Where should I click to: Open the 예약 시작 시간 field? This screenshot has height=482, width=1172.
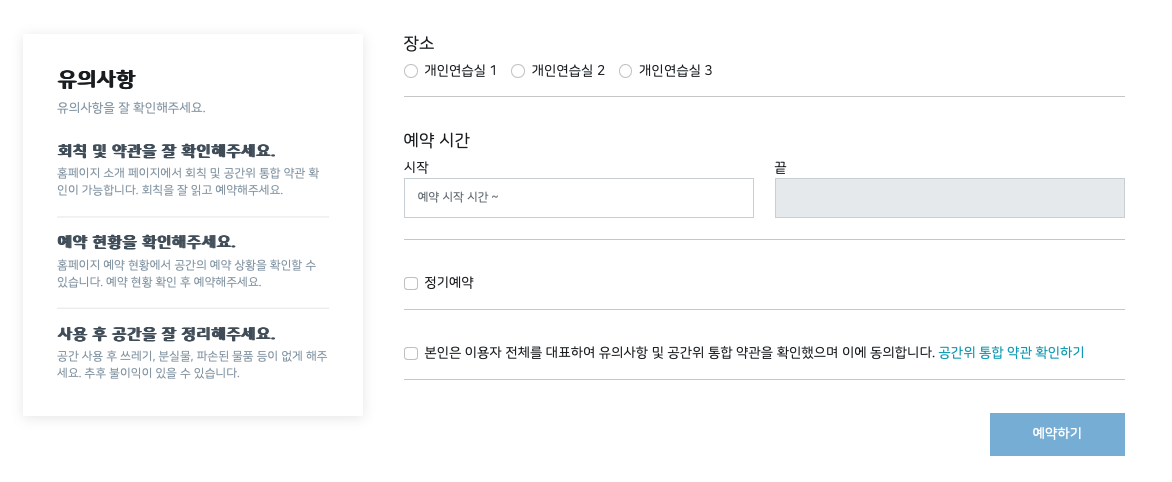[578, 198]
